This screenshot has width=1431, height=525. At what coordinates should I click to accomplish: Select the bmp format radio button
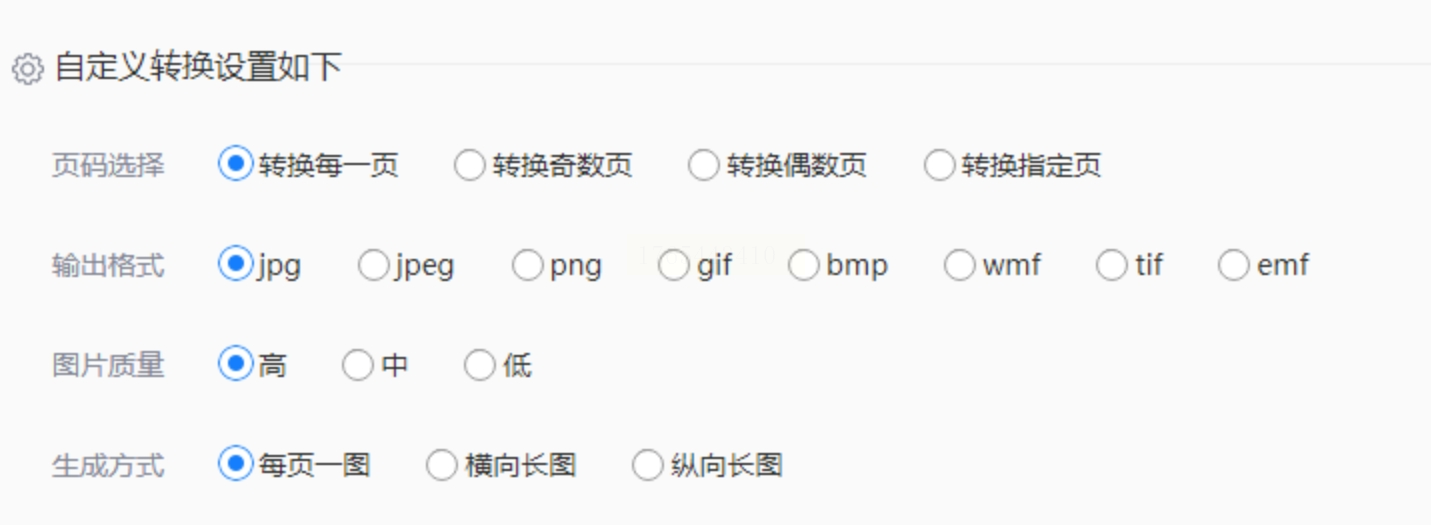804,265
